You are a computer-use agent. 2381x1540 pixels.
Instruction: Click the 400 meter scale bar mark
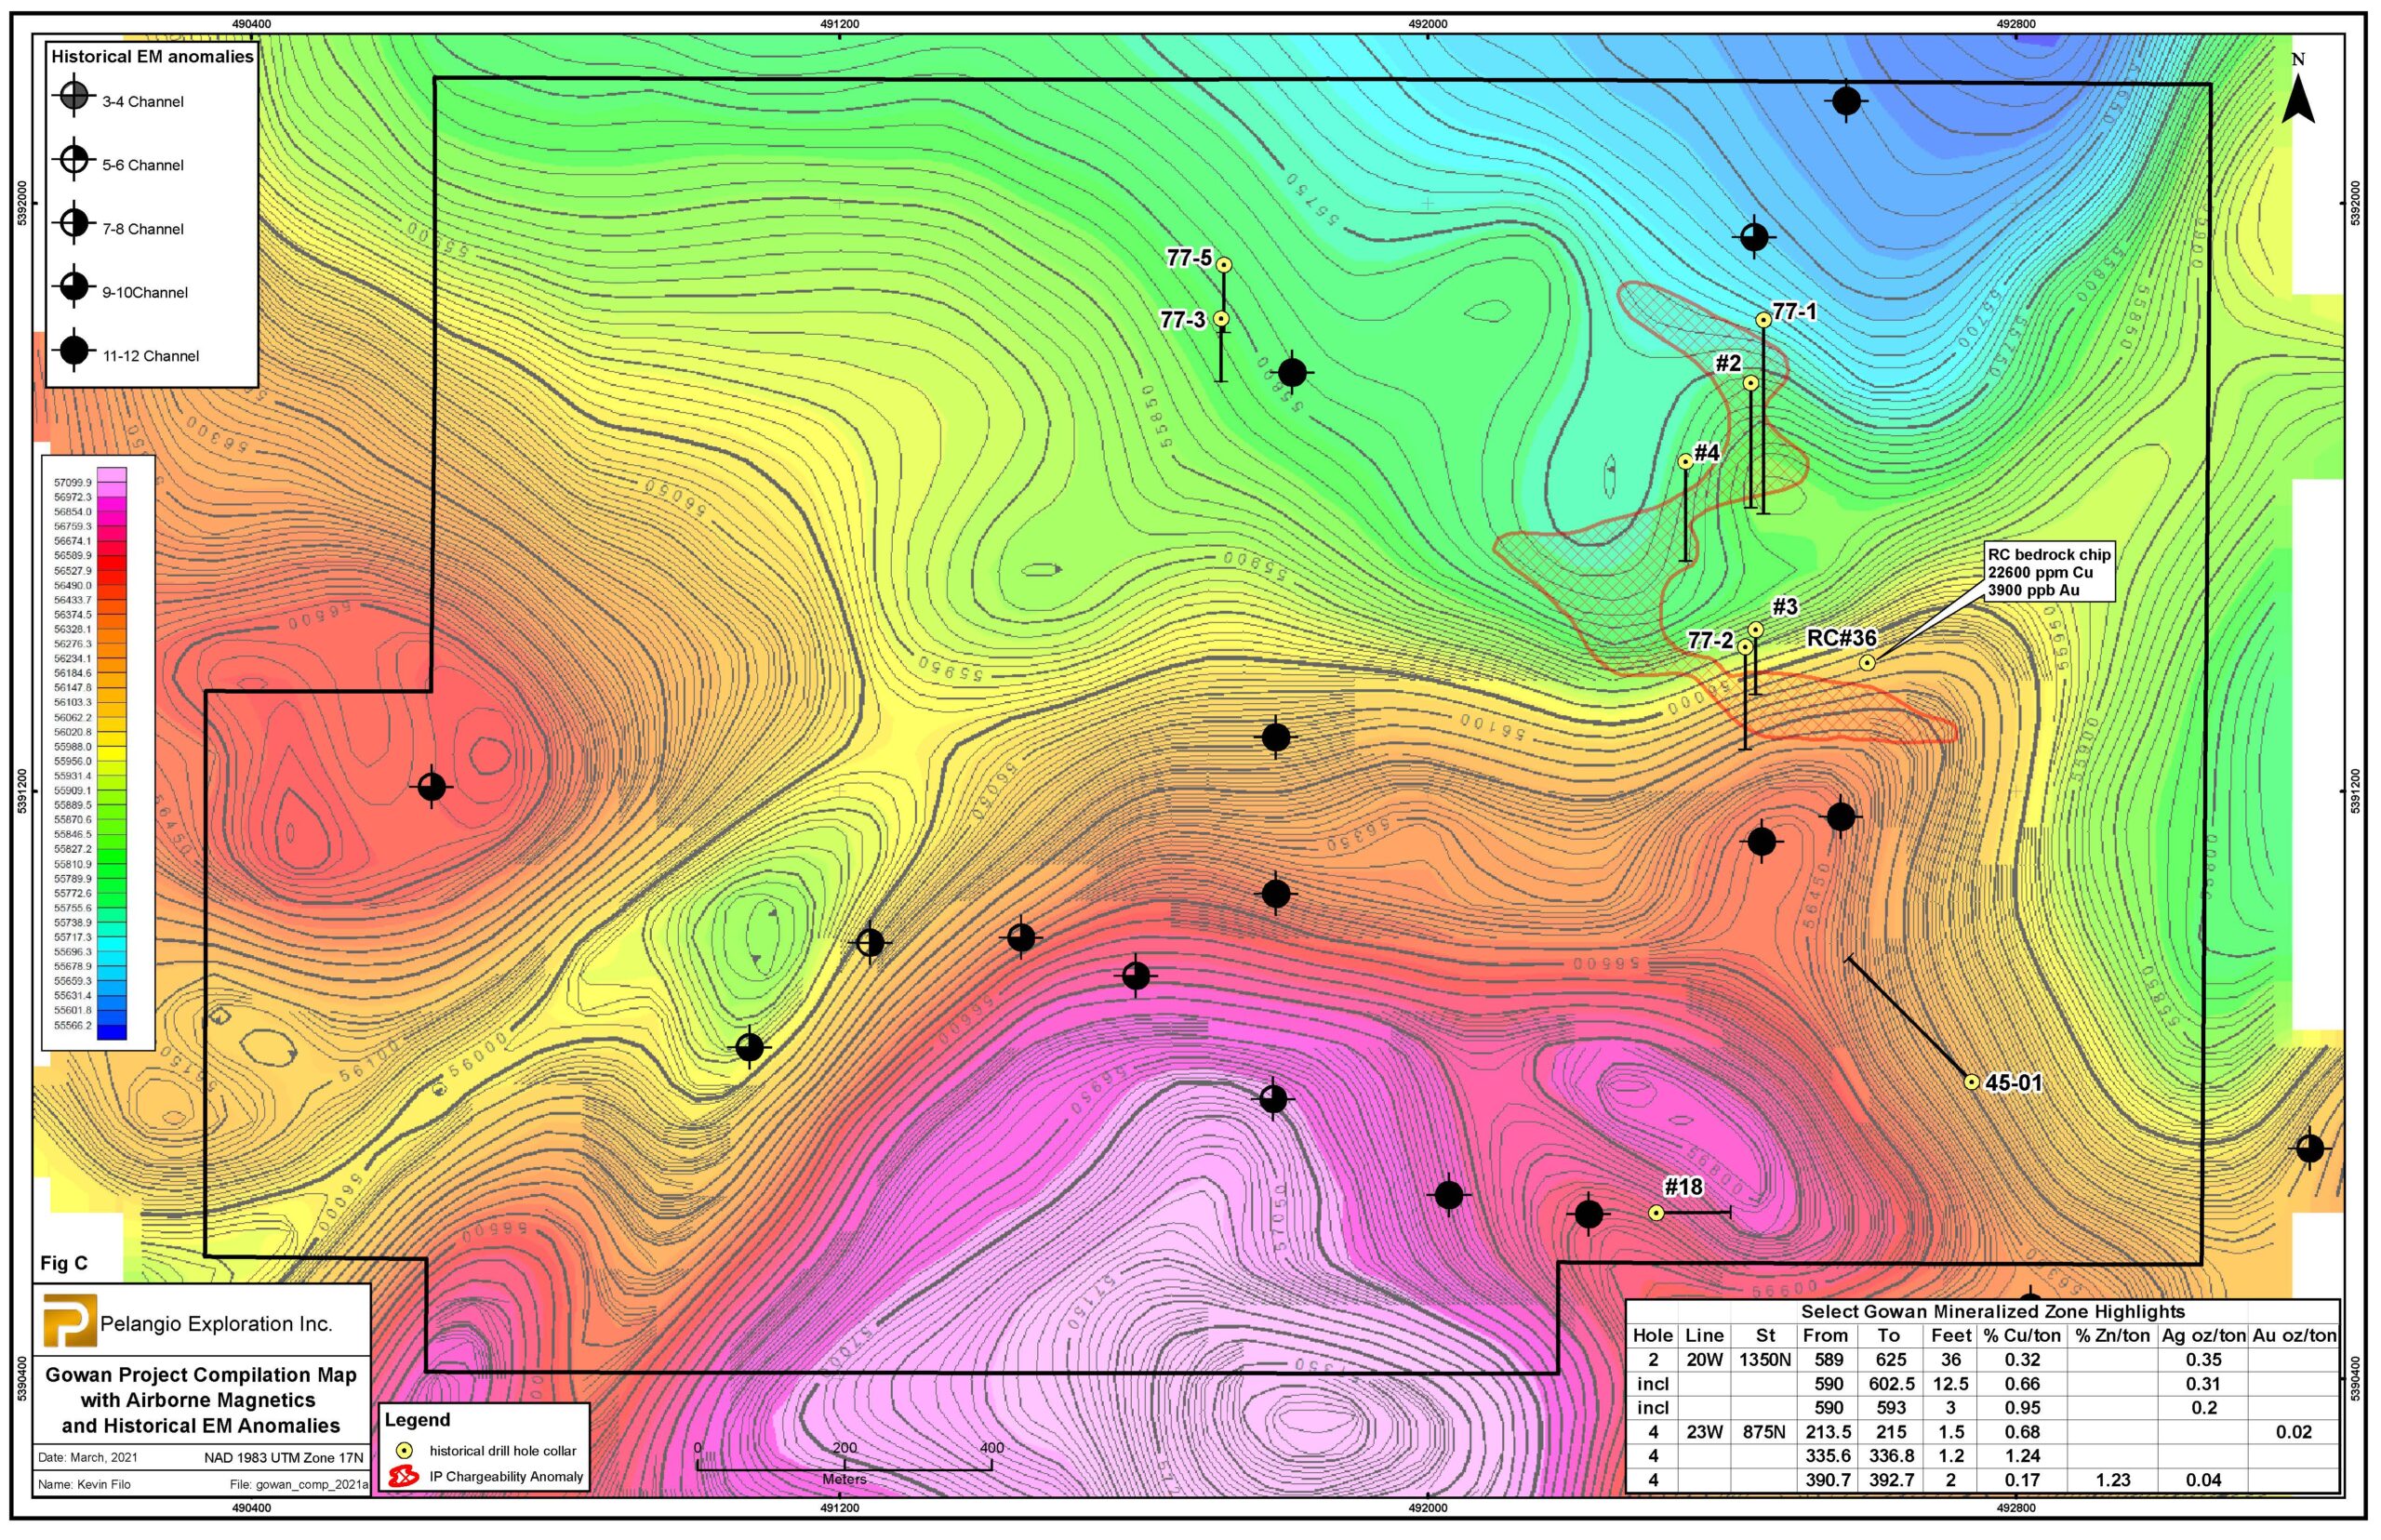991,1466
